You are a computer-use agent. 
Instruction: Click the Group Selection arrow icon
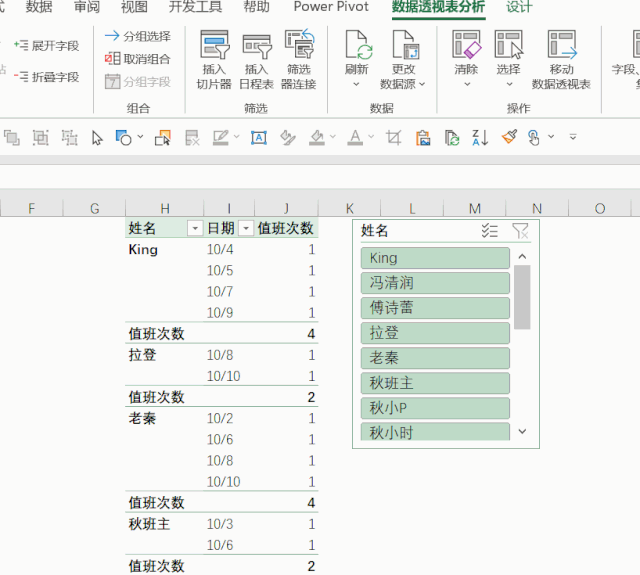[x=111, y=36]
